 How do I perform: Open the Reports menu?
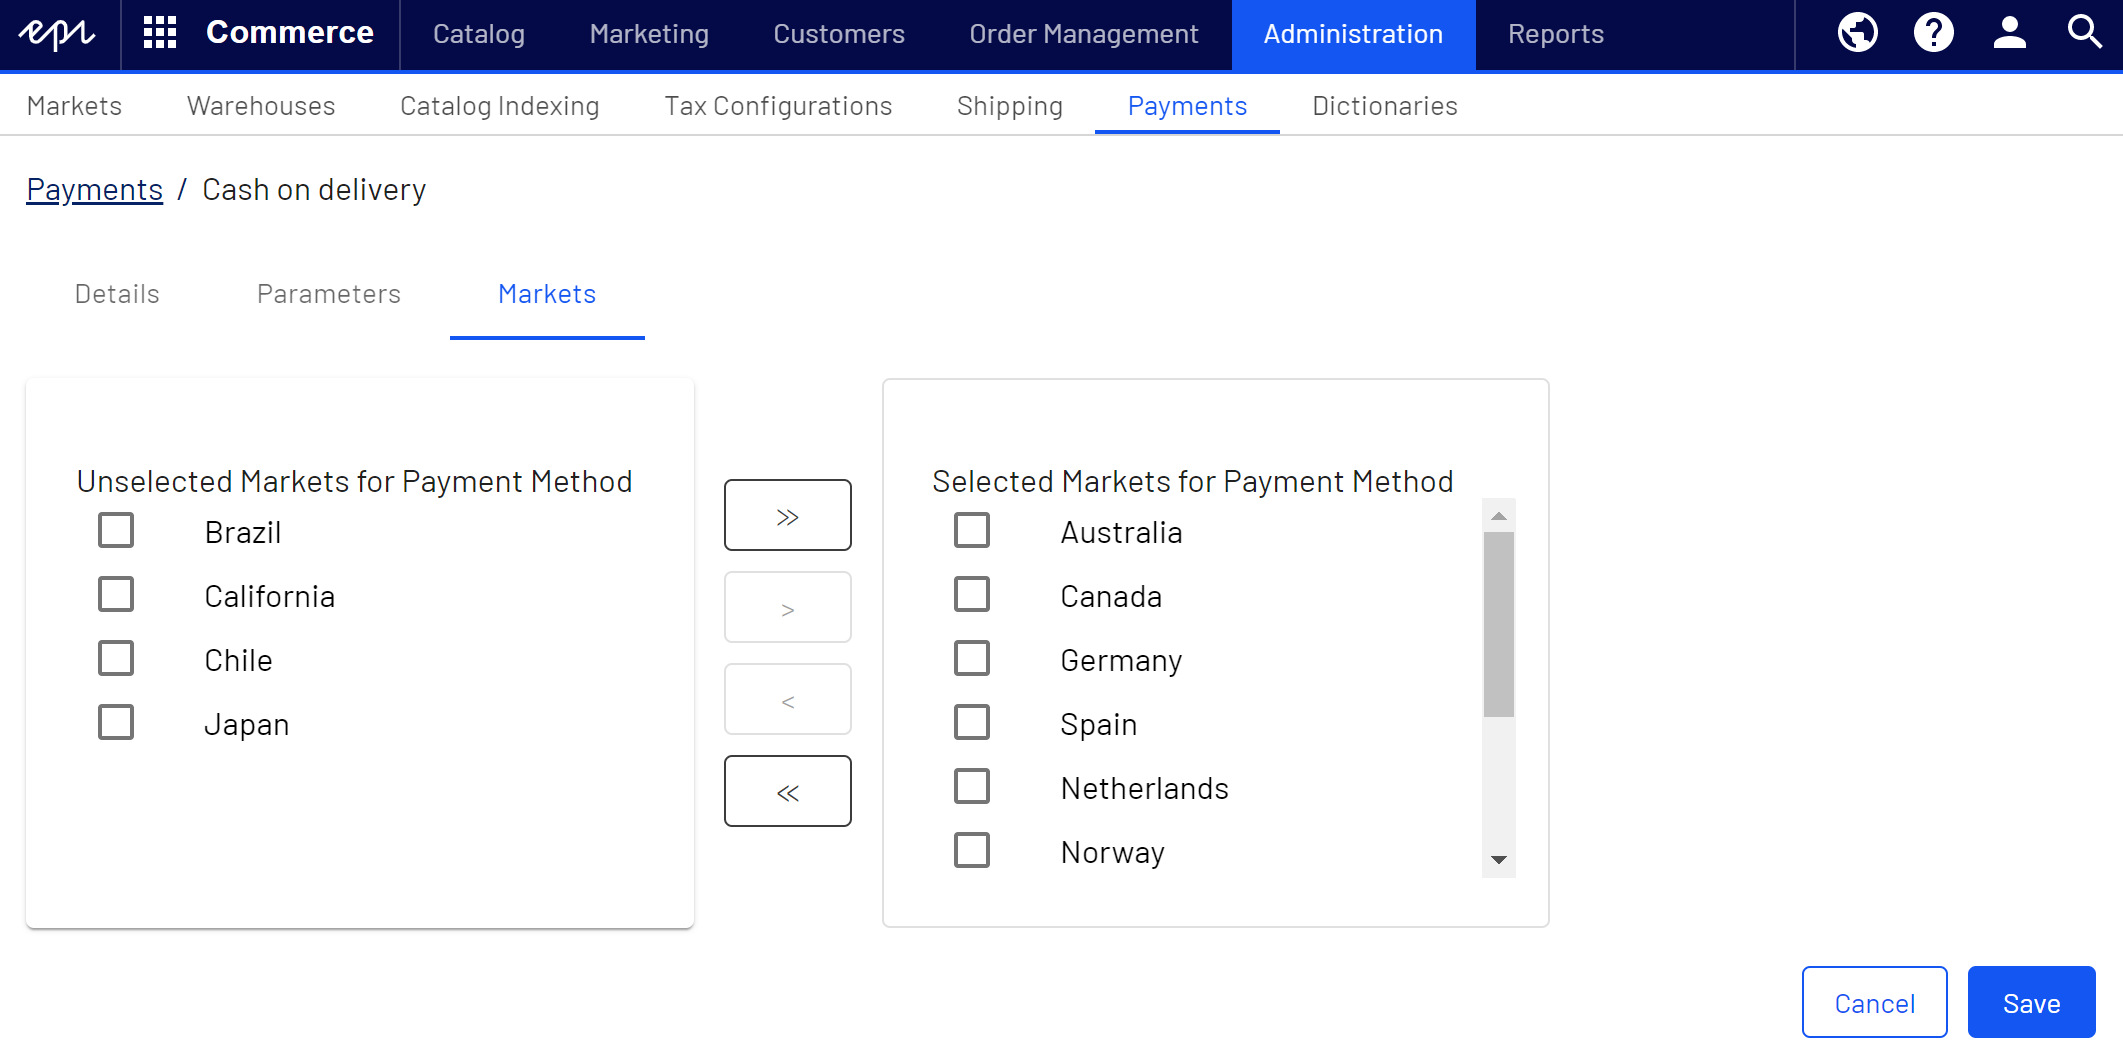coord(1555,33)
